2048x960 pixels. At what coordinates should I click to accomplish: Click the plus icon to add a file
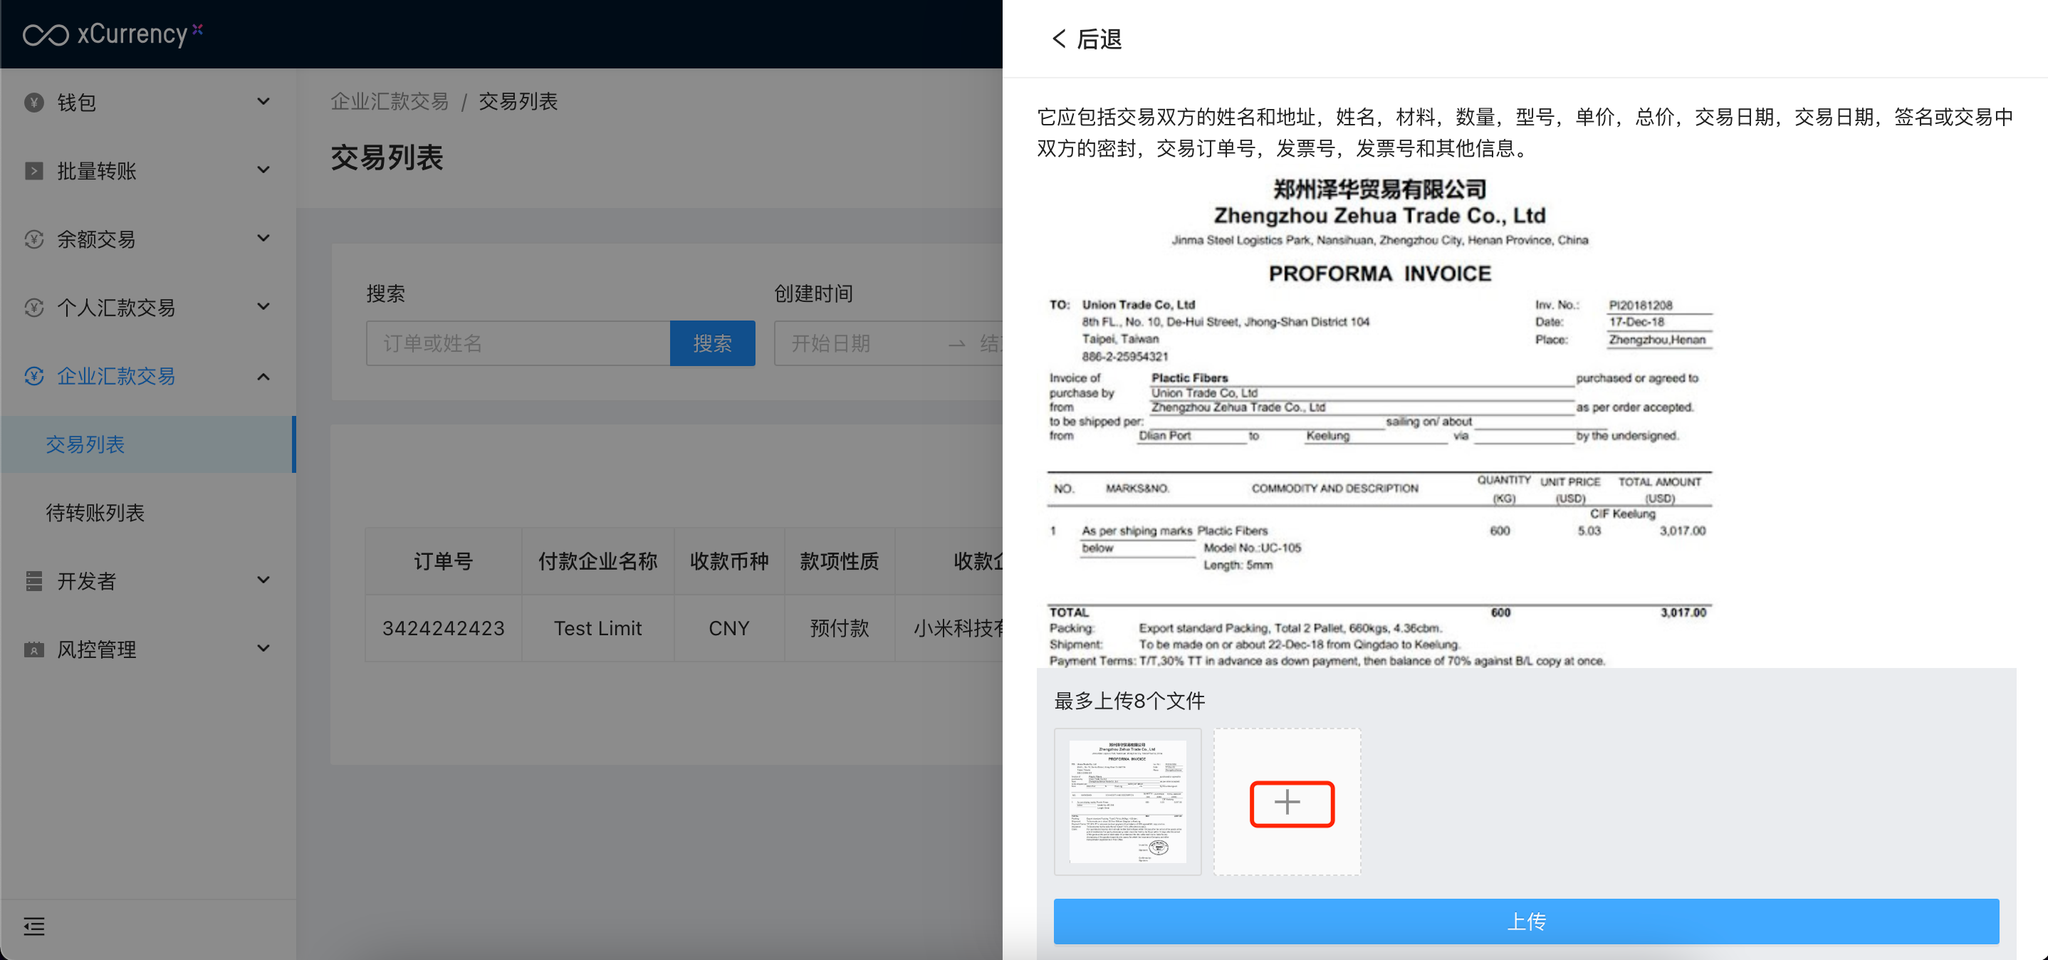click(x=1287, y=802)
